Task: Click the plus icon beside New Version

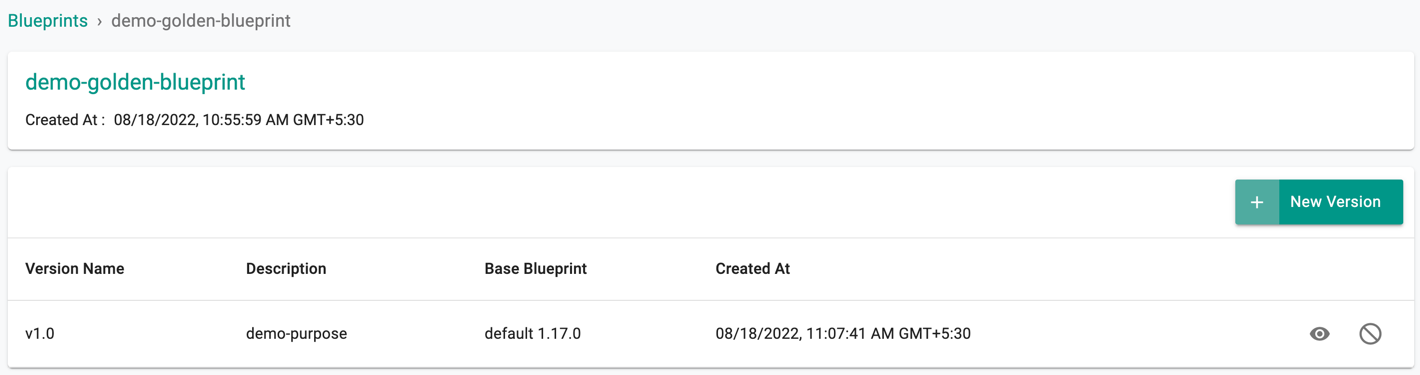Action: 1257,202
